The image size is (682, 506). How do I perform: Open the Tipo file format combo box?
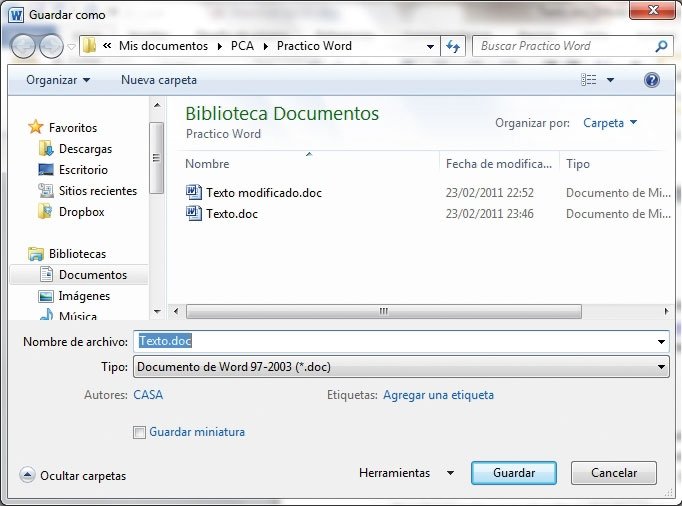[x=401, y=366]
